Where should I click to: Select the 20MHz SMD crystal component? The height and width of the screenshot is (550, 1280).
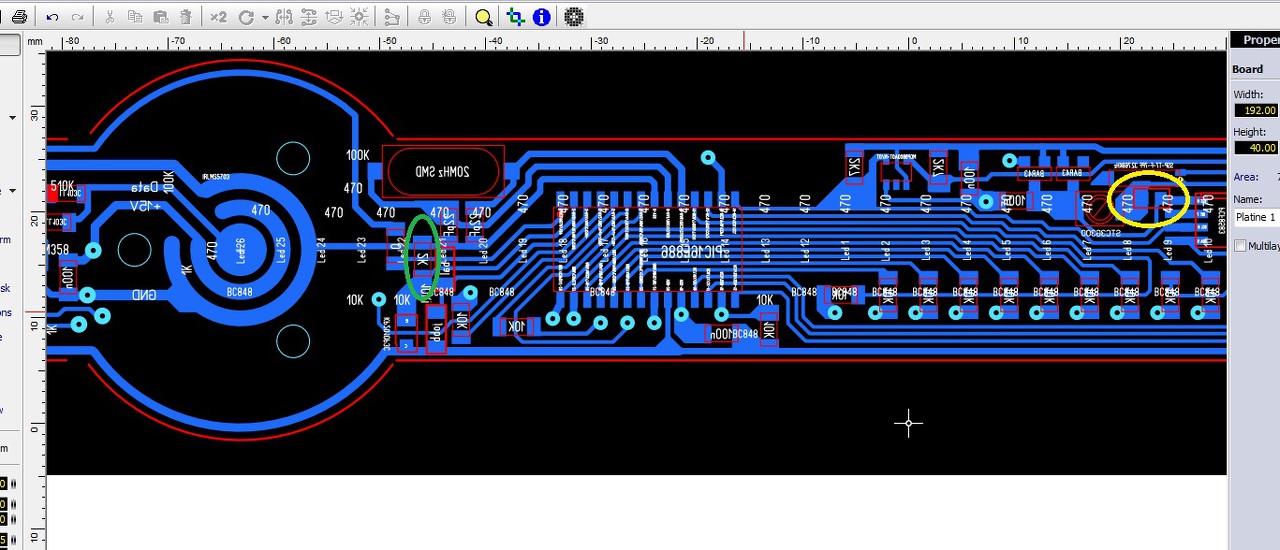441,171
